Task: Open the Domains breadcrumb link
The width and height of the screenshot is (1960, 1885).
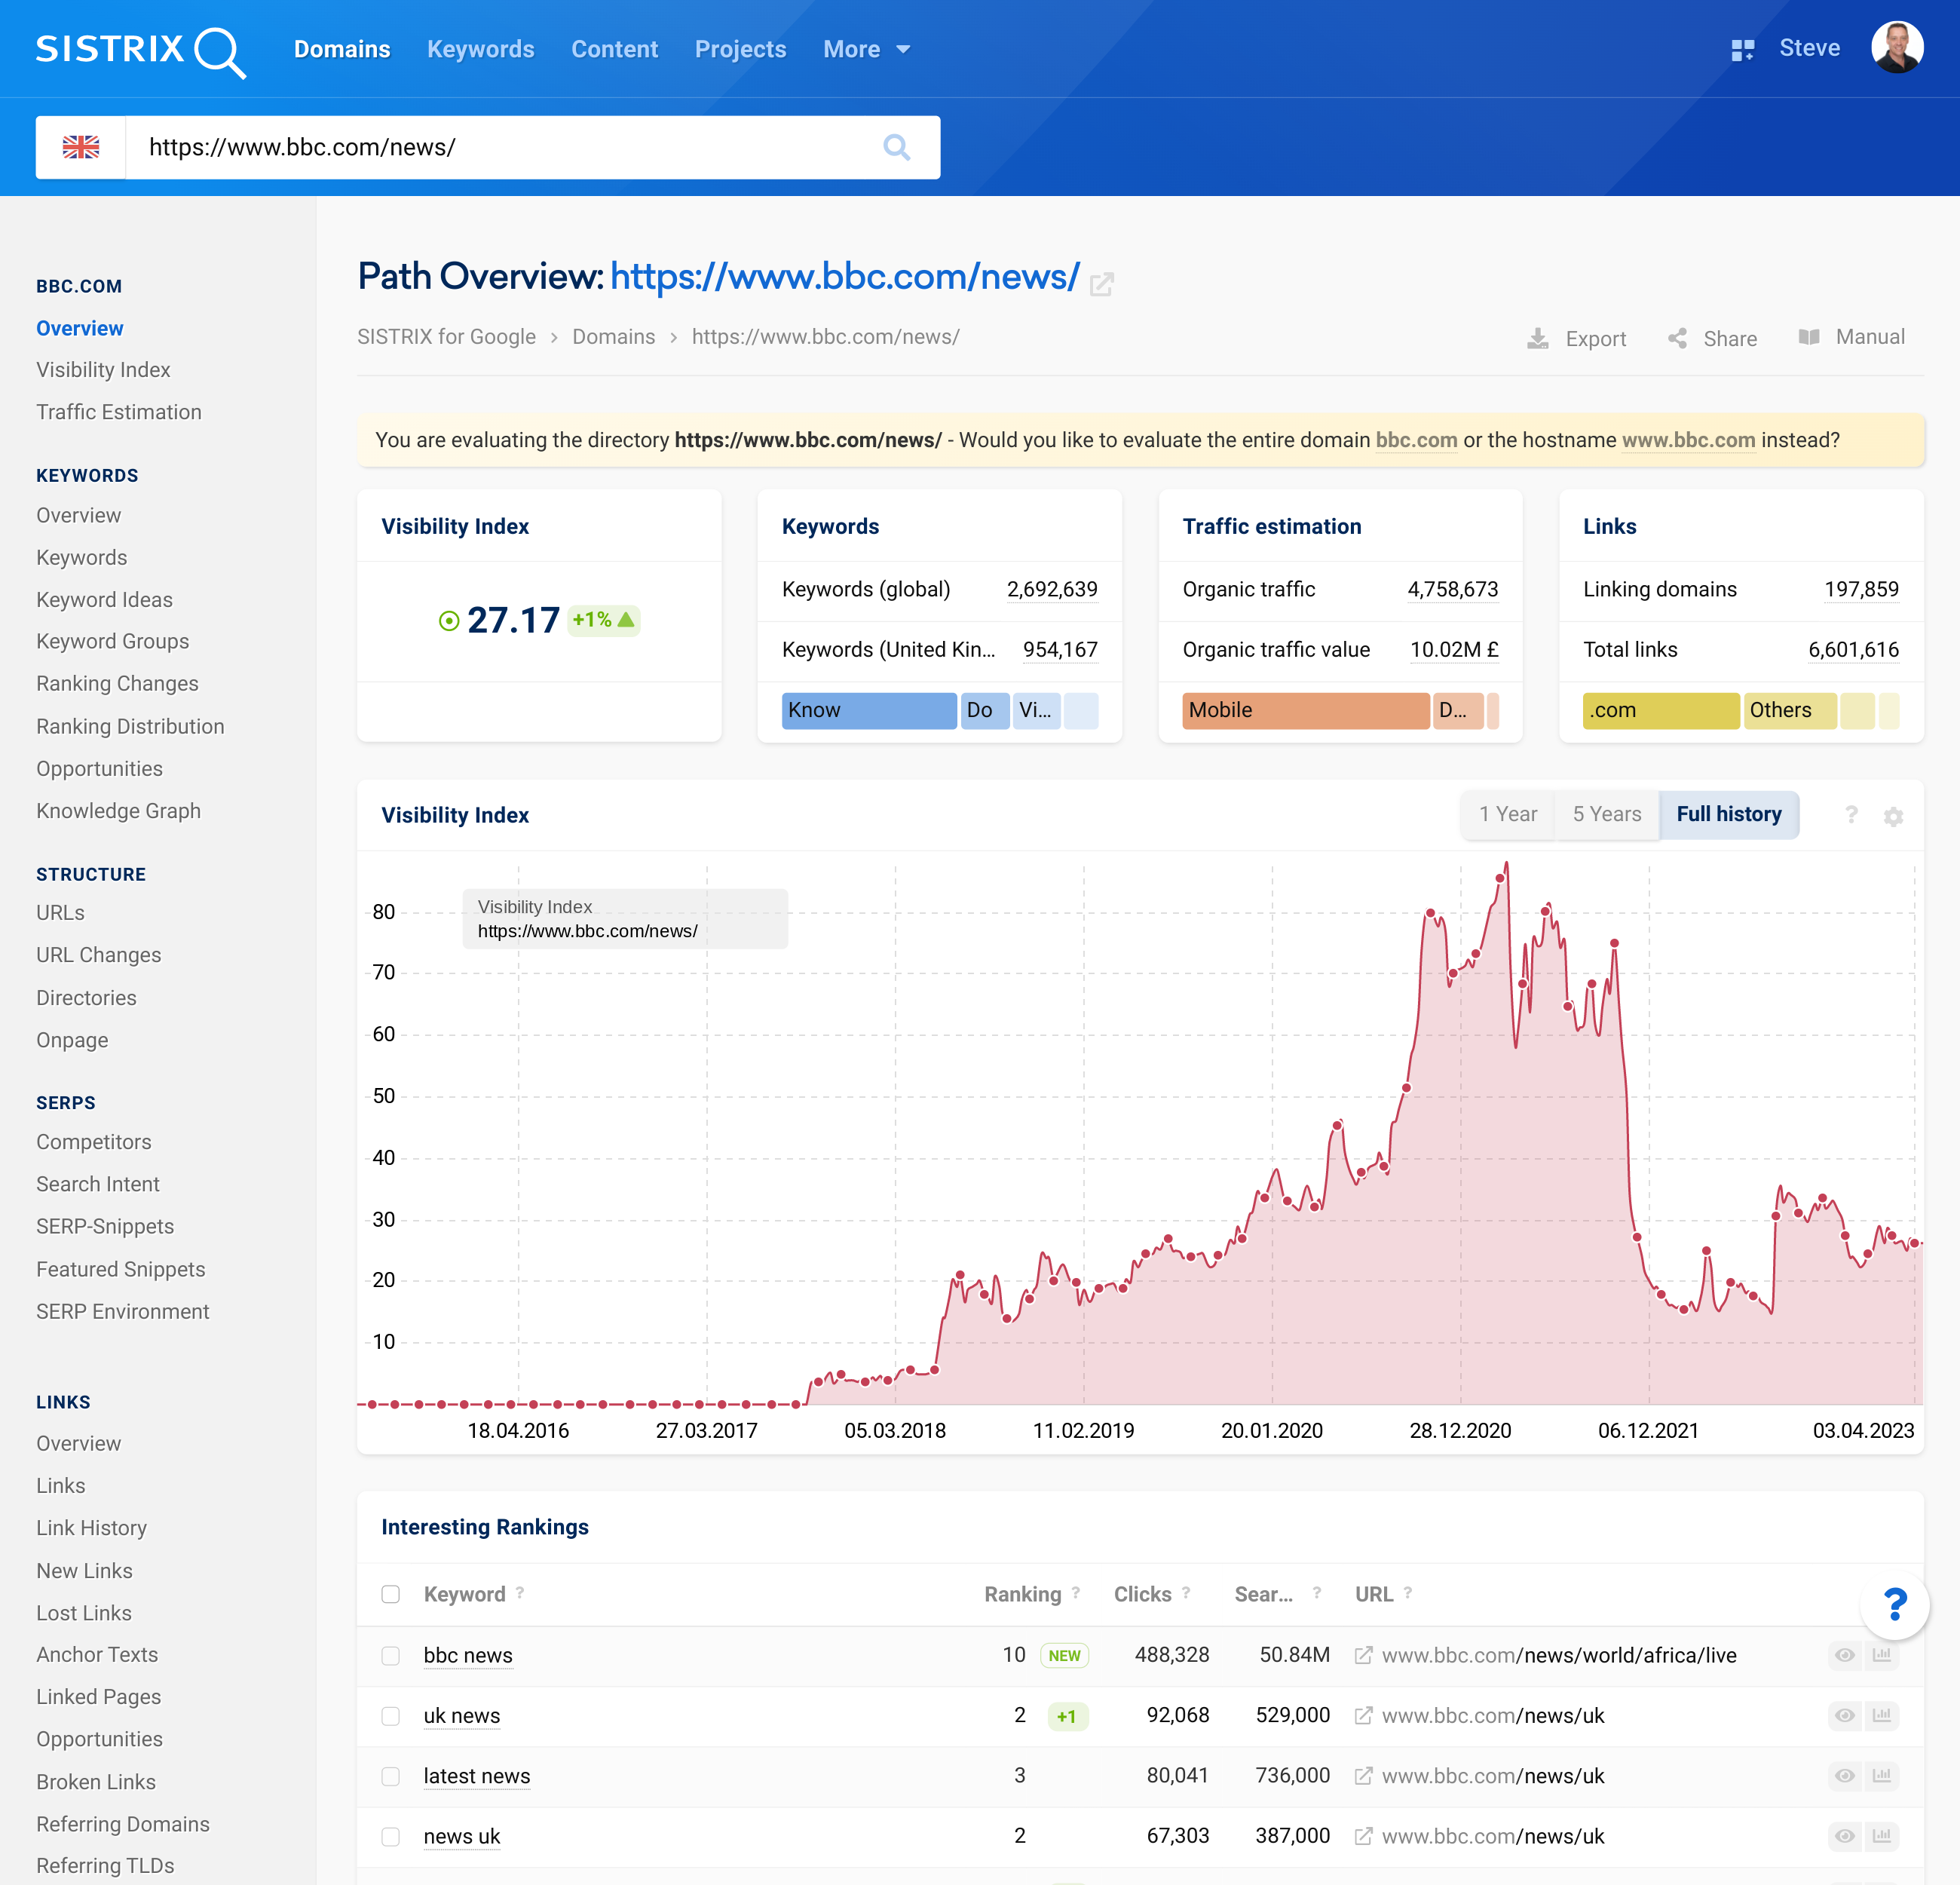Action: click(x=613, y=337)
